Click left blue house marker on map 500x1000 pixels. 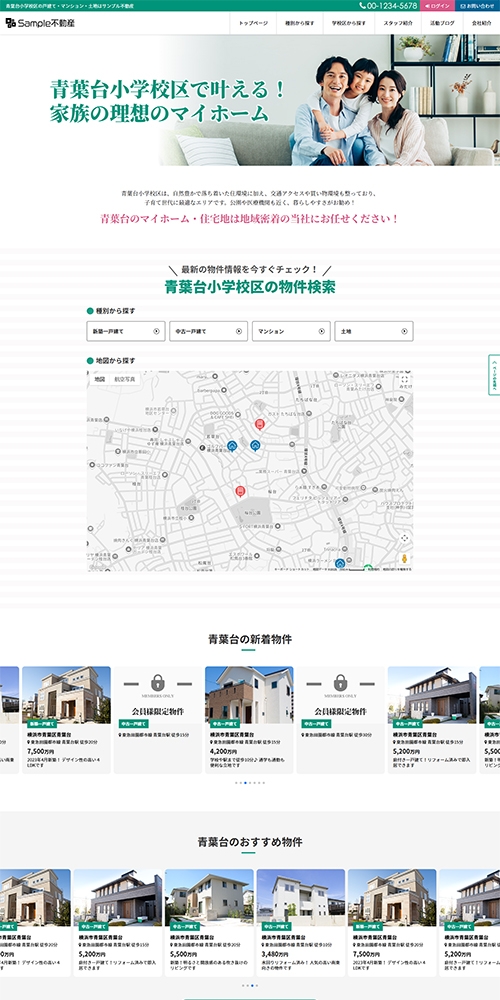(x=232, y=446)
